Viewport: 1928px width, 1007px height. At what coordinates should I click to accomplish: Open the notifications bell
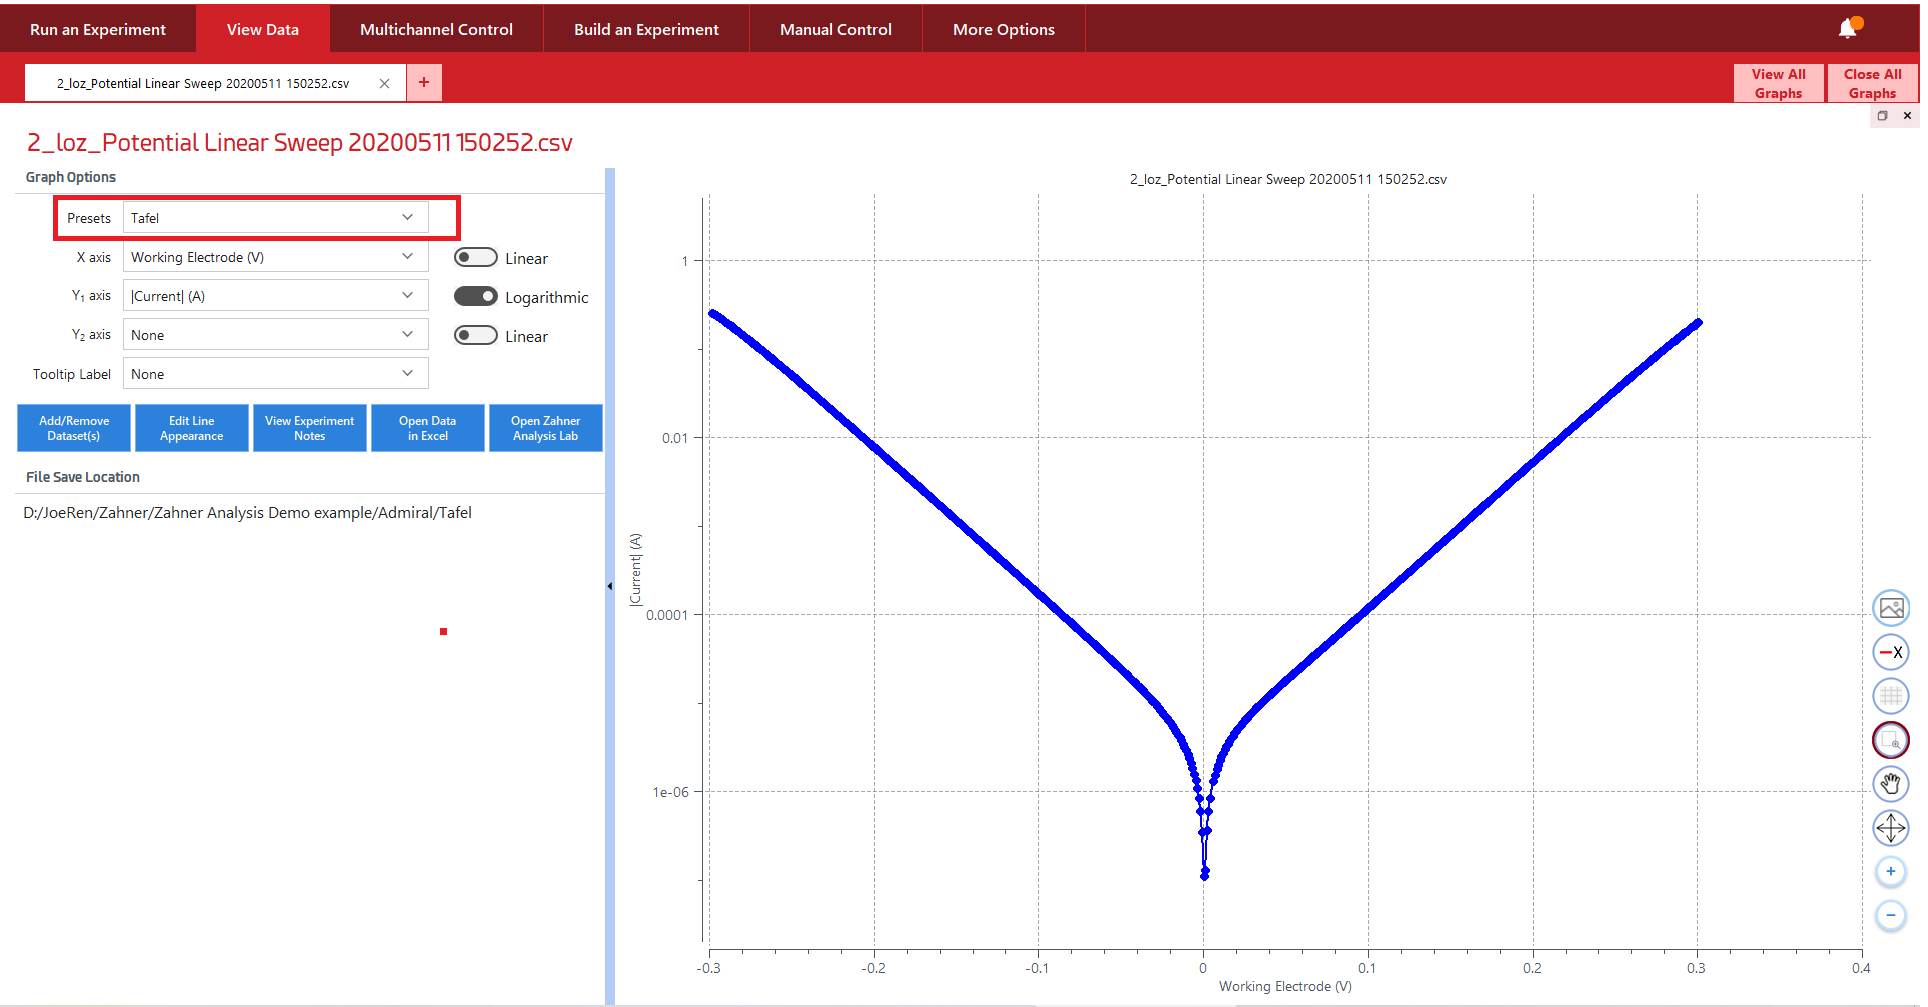pos(1848,29)
